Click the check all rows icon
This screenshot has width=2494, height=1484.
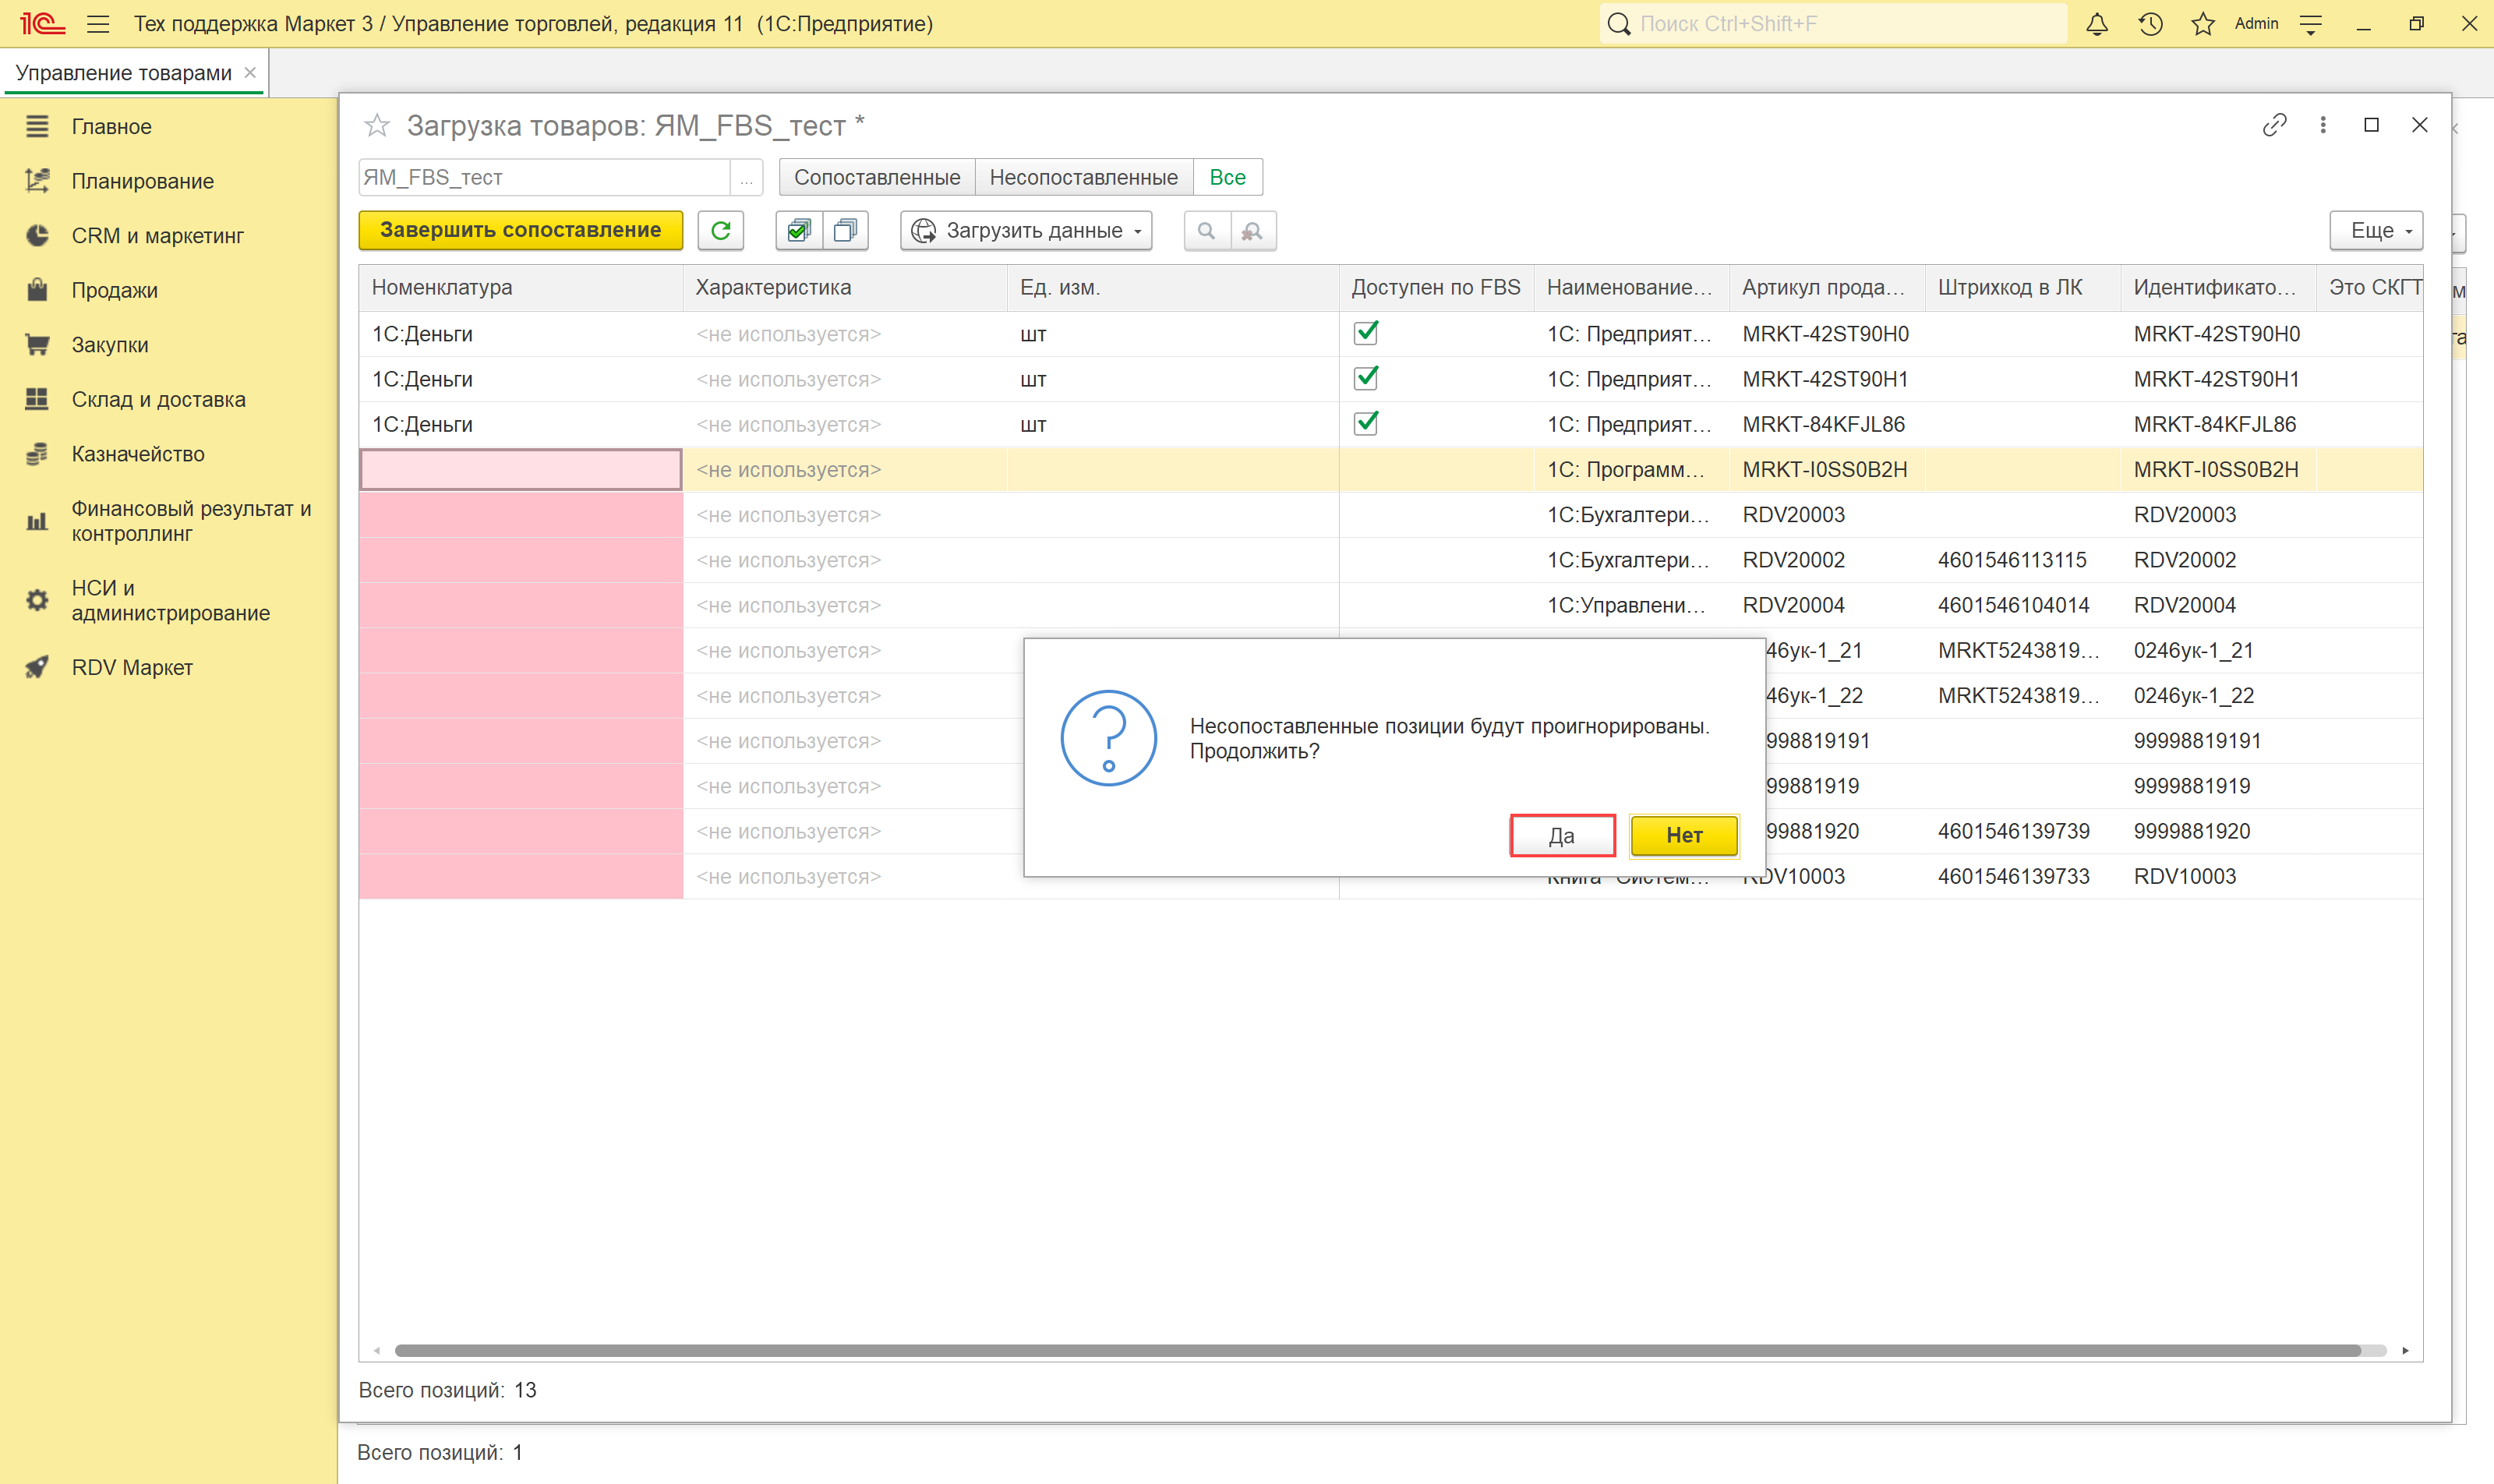point(798,231)
